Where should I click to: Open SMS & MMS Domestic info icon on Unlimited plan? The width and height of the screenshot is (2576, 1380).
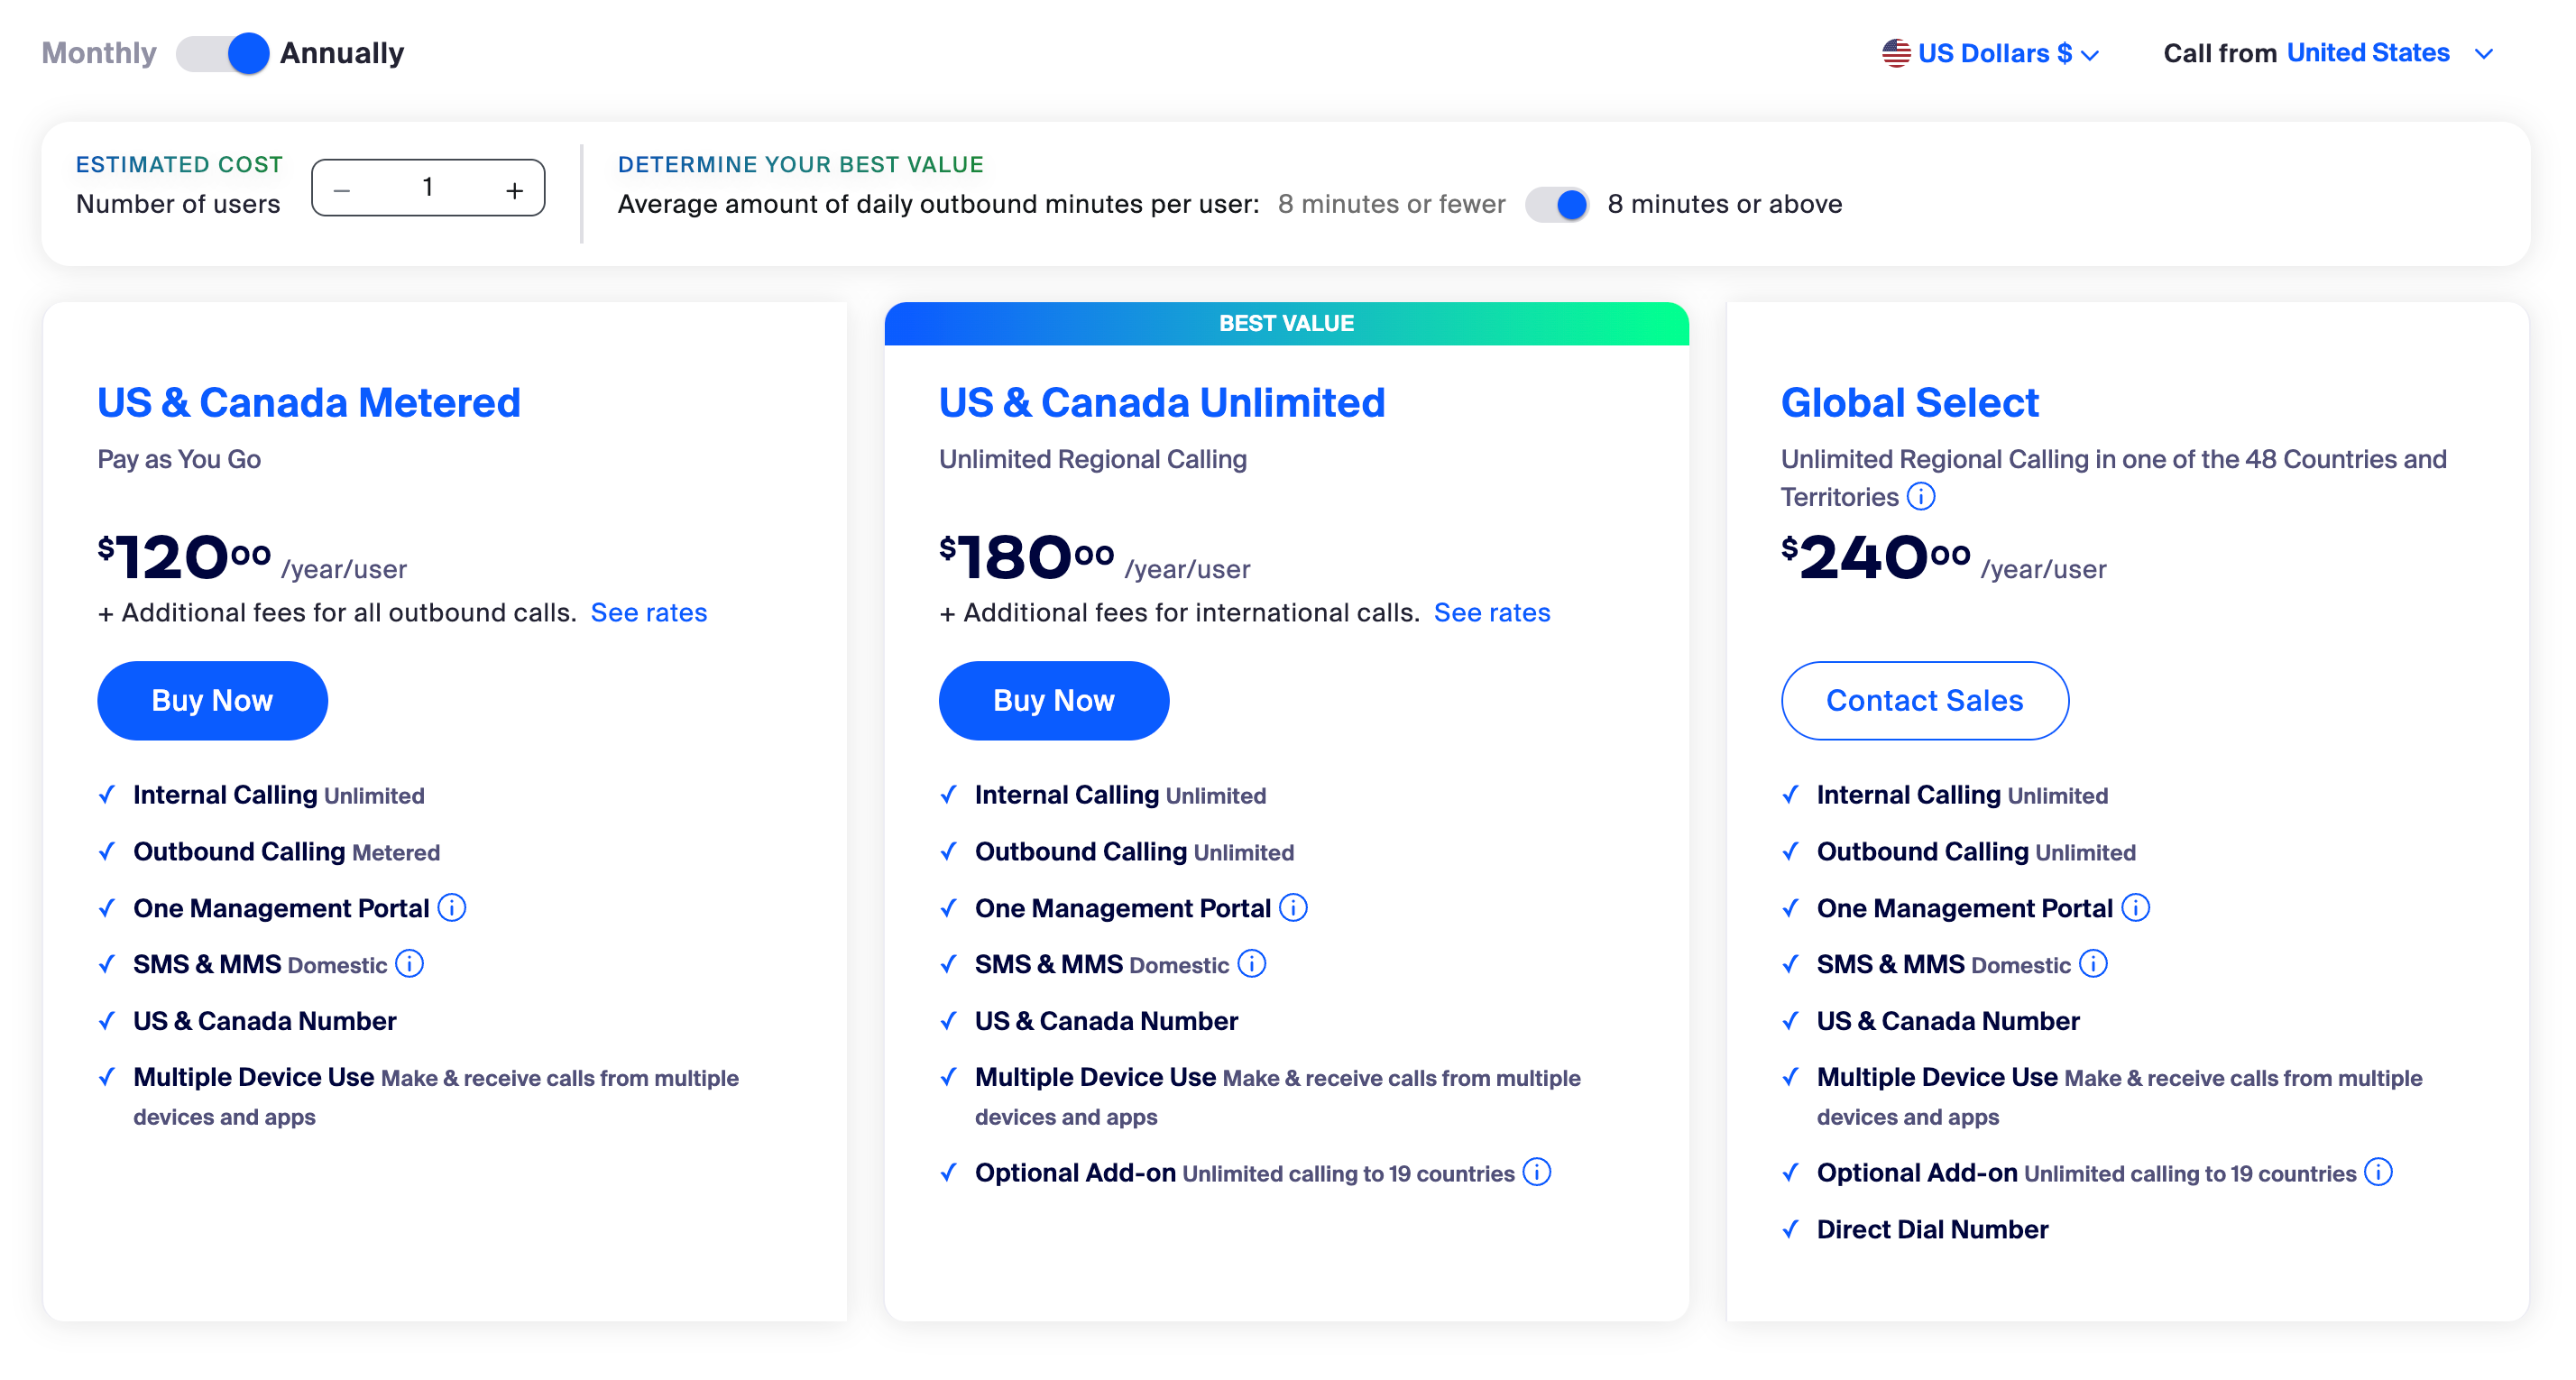[1251, 964]
